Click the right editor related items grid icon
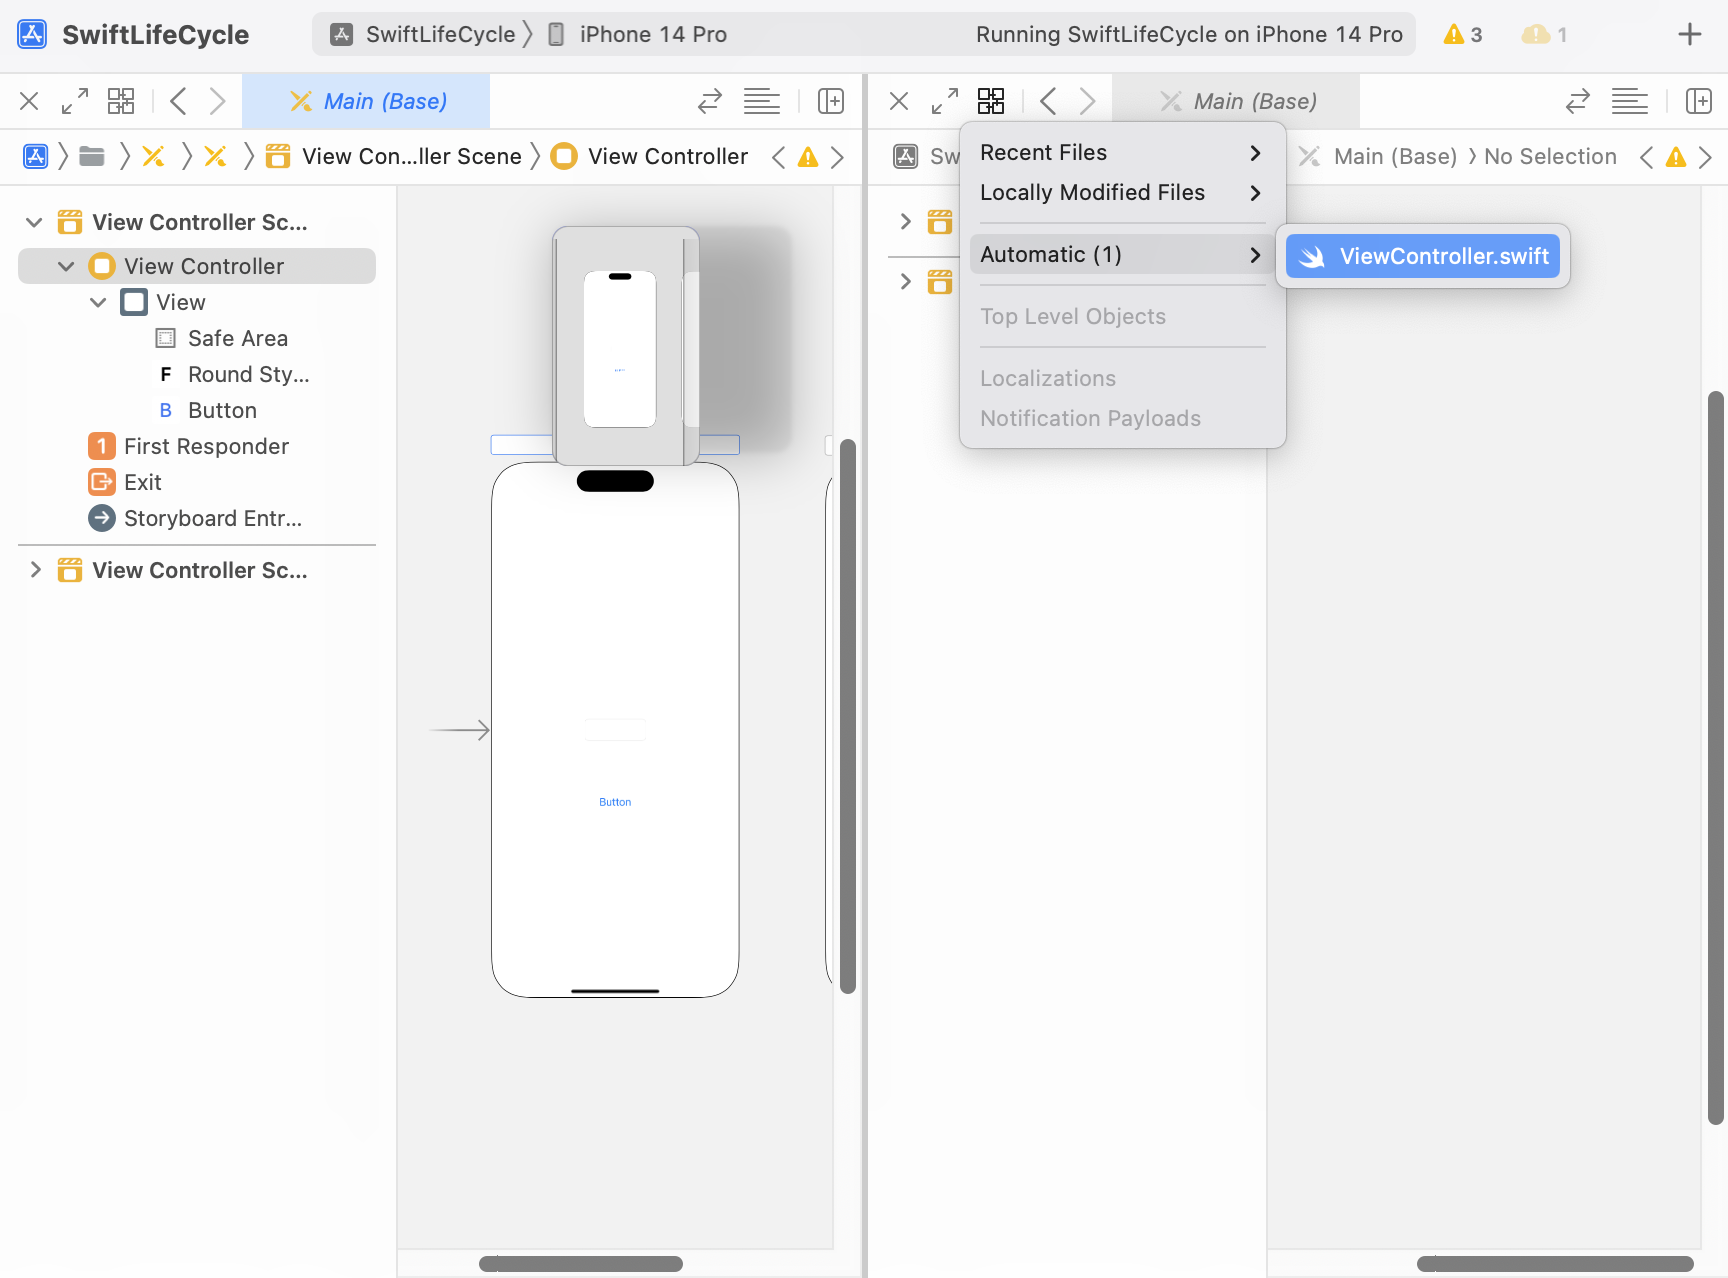This screenshot has height=1278, width=1728. (991, 101)
